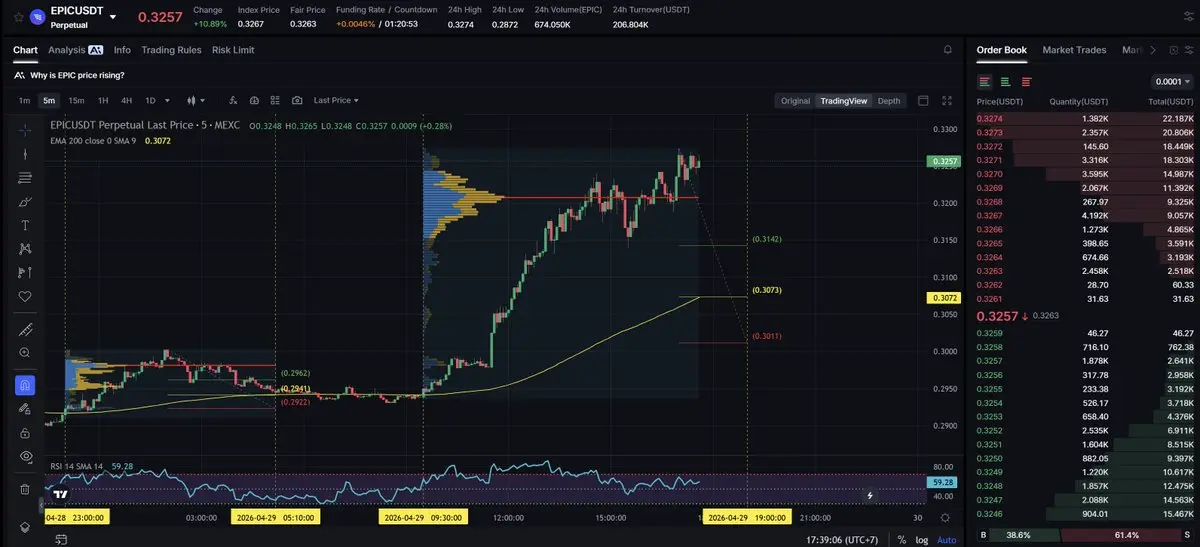Select the 4H timeframe

(127, 100)
